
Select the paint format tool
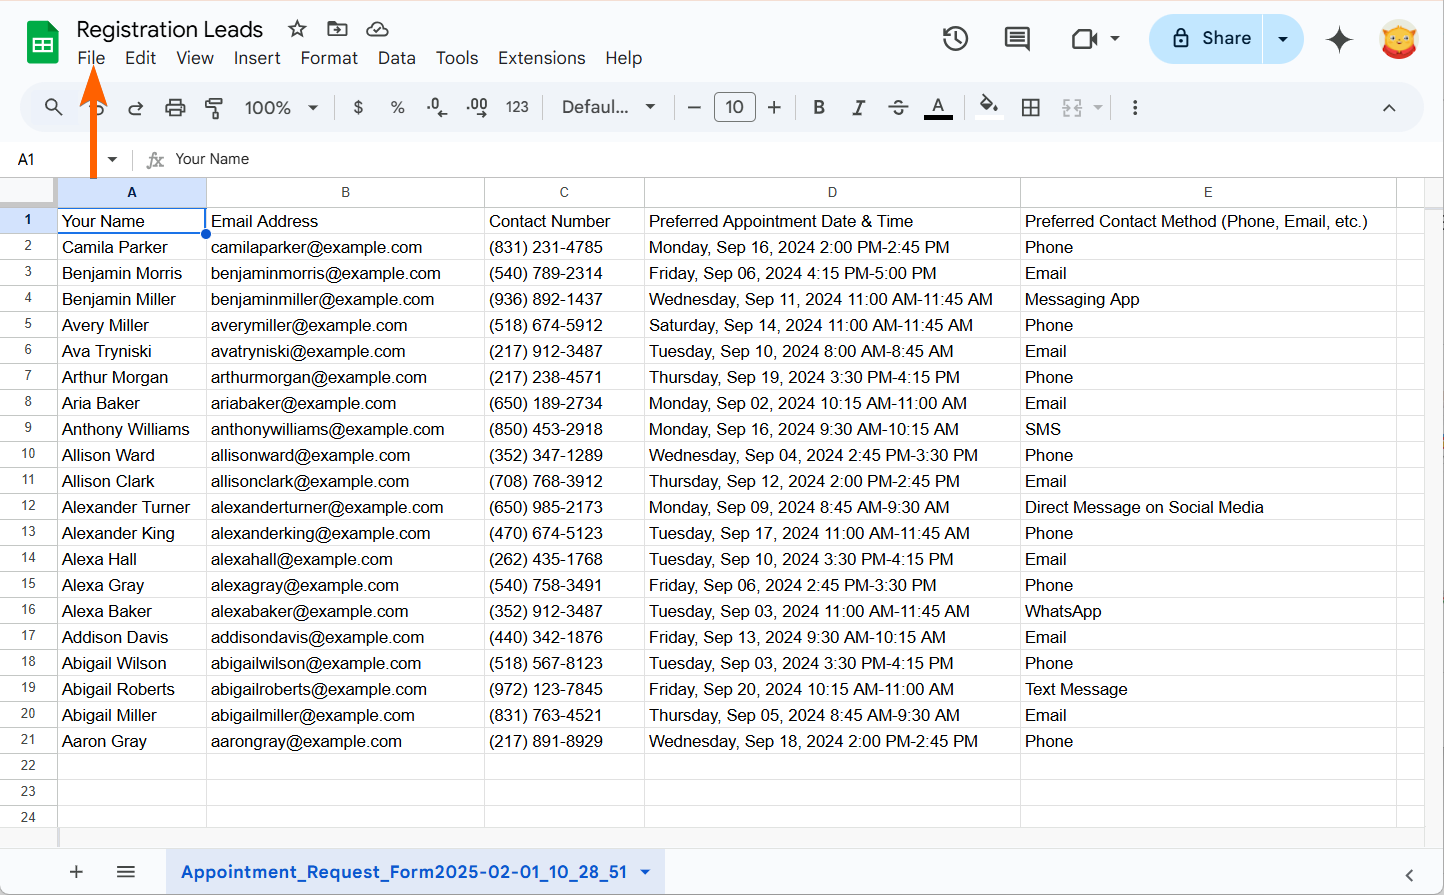coord(214,108)
